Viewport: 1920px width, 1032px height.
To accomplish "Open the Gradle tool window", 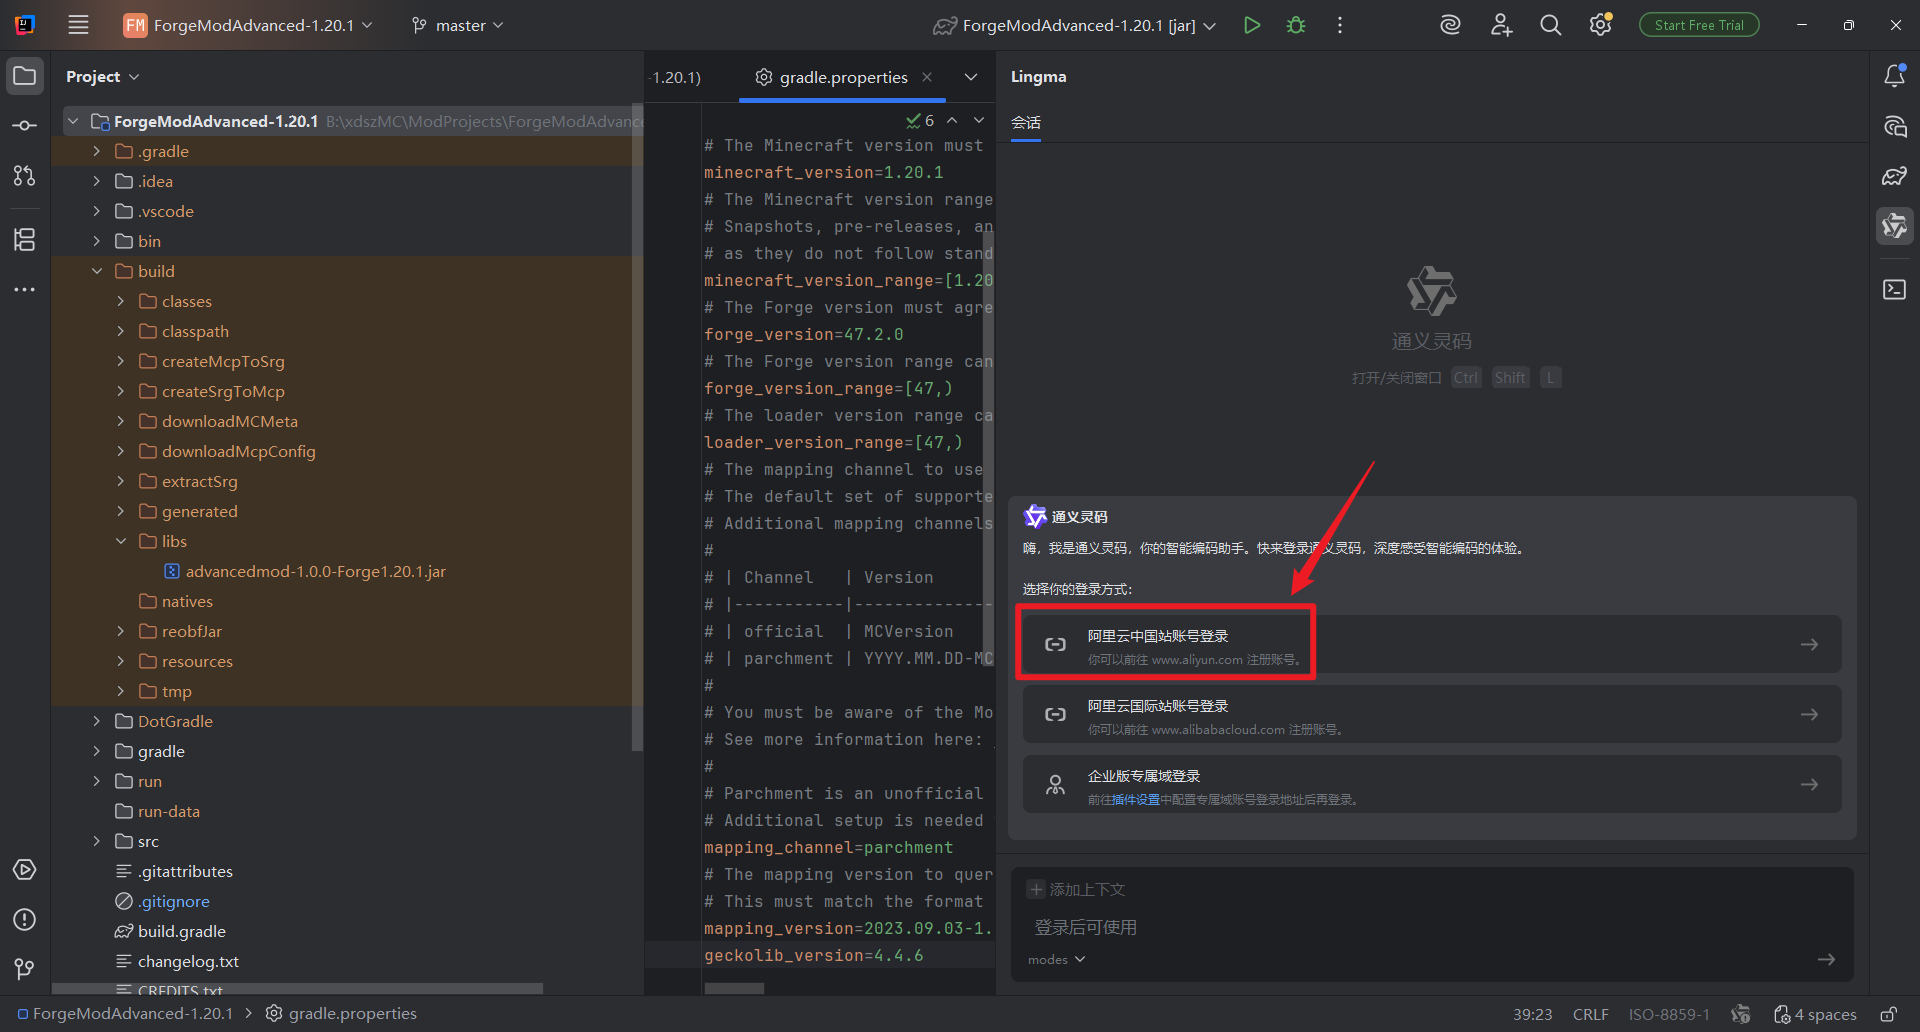I will tap(1894, 177).
